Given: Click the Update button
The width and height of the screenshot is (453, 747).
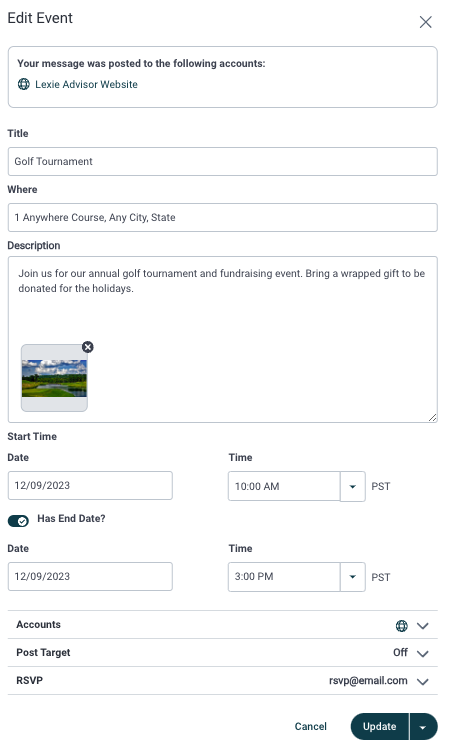Looking at the screenshot, I should (380, 727).
